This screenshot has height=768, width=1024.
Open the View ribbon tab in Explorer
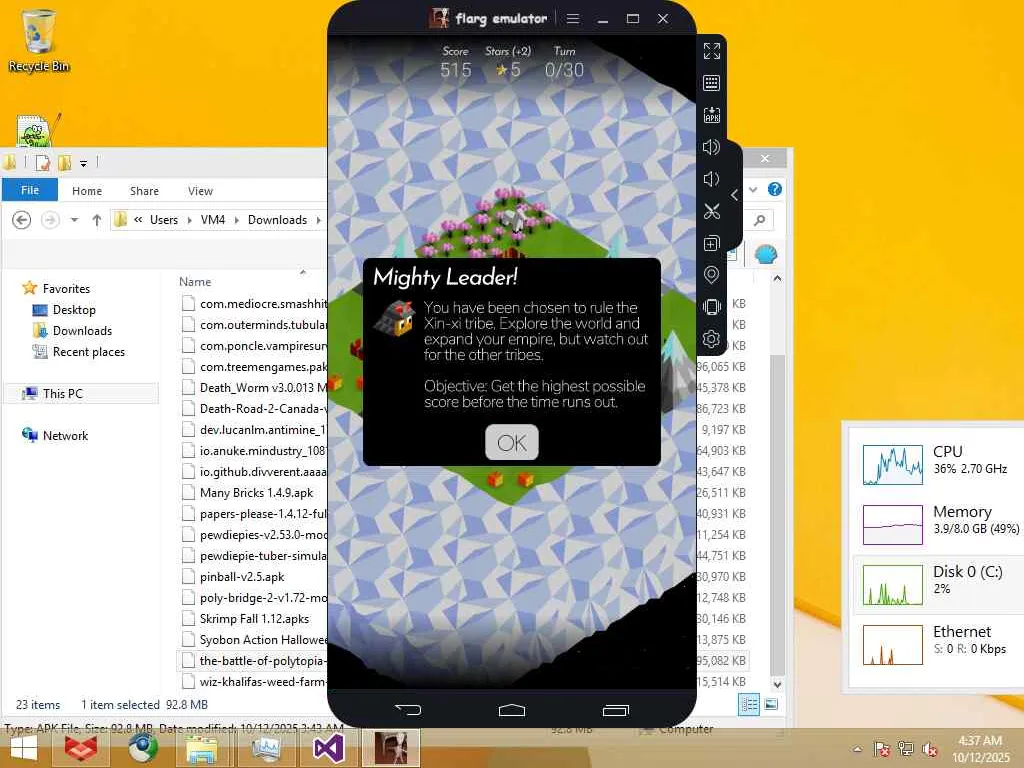tap(200, 191)
